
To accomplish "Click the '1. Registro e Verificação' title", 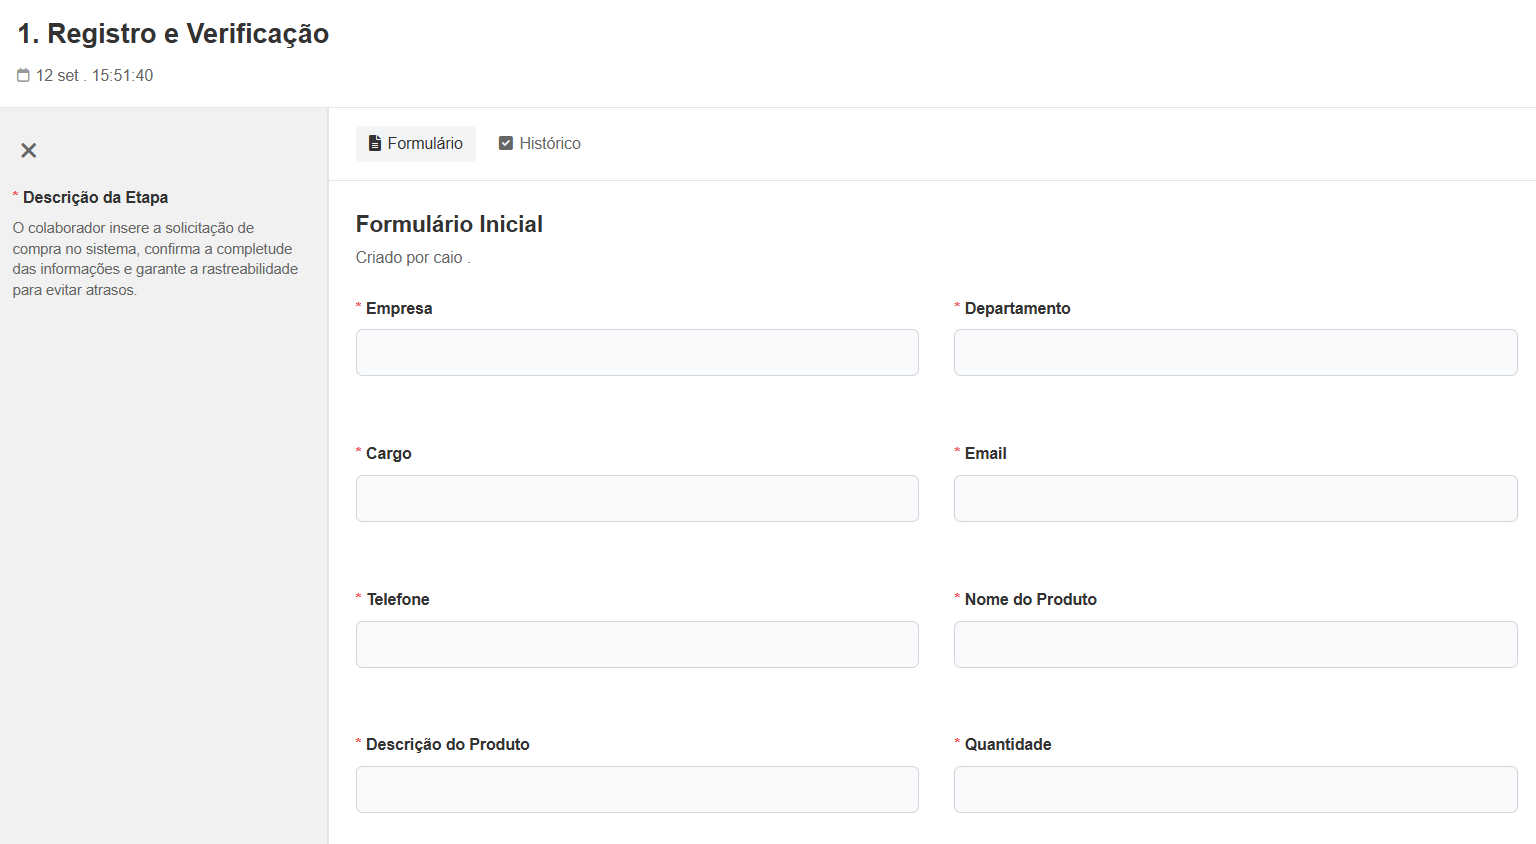I will 173,33.
